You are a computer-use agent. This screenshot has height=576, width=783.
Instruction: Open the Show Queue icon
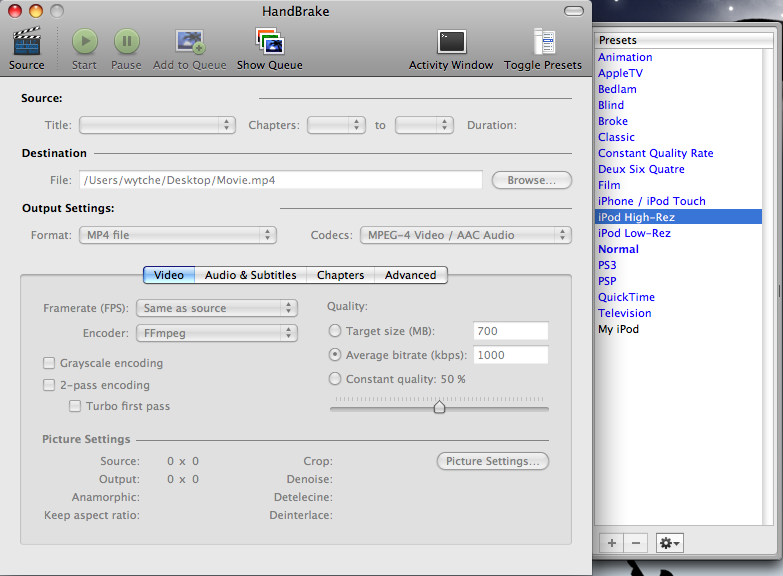coord(270,40)
